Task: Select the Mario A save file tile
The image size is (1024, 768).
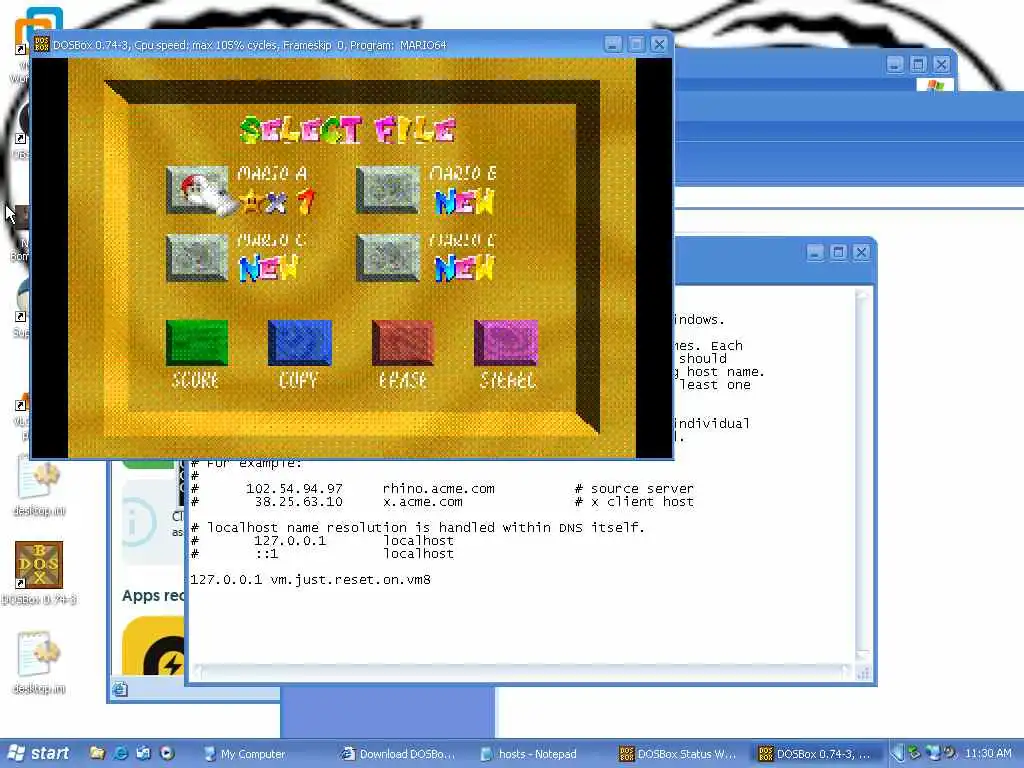Action: click(x=197, y=190)
